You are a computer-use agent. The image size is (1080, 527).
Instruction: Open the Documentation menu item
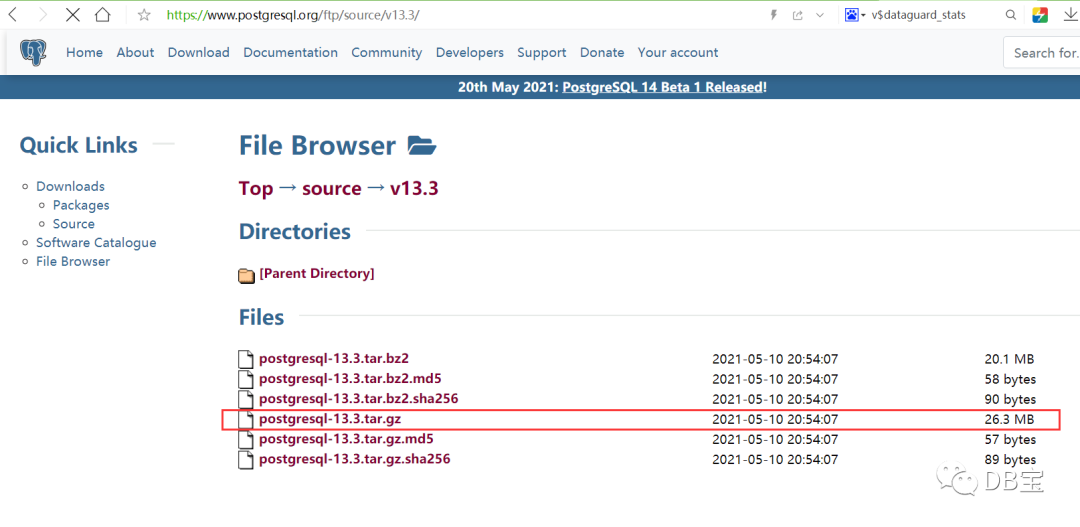(291, 52)
